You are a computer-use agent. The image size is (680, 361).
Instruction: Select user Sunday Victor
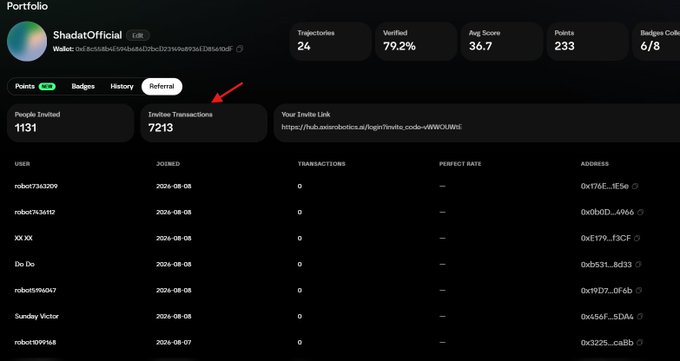pos(36,316)
